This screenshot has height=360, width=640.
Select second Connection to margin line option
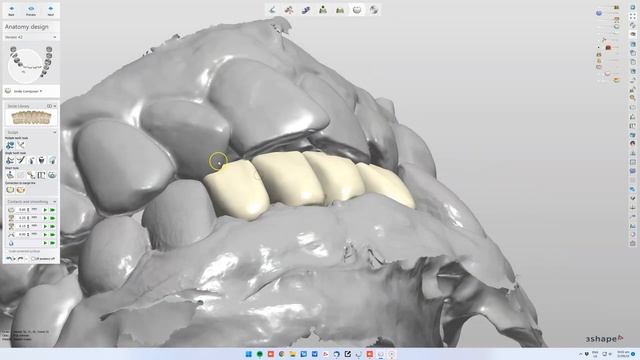point(21,190)
